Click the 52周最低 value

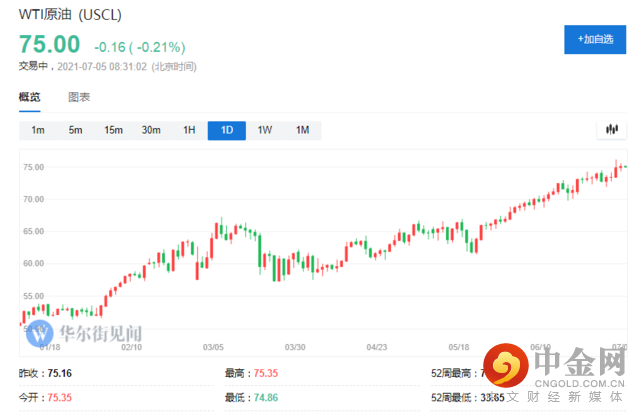pyautogui.click(x=493, y=397)
